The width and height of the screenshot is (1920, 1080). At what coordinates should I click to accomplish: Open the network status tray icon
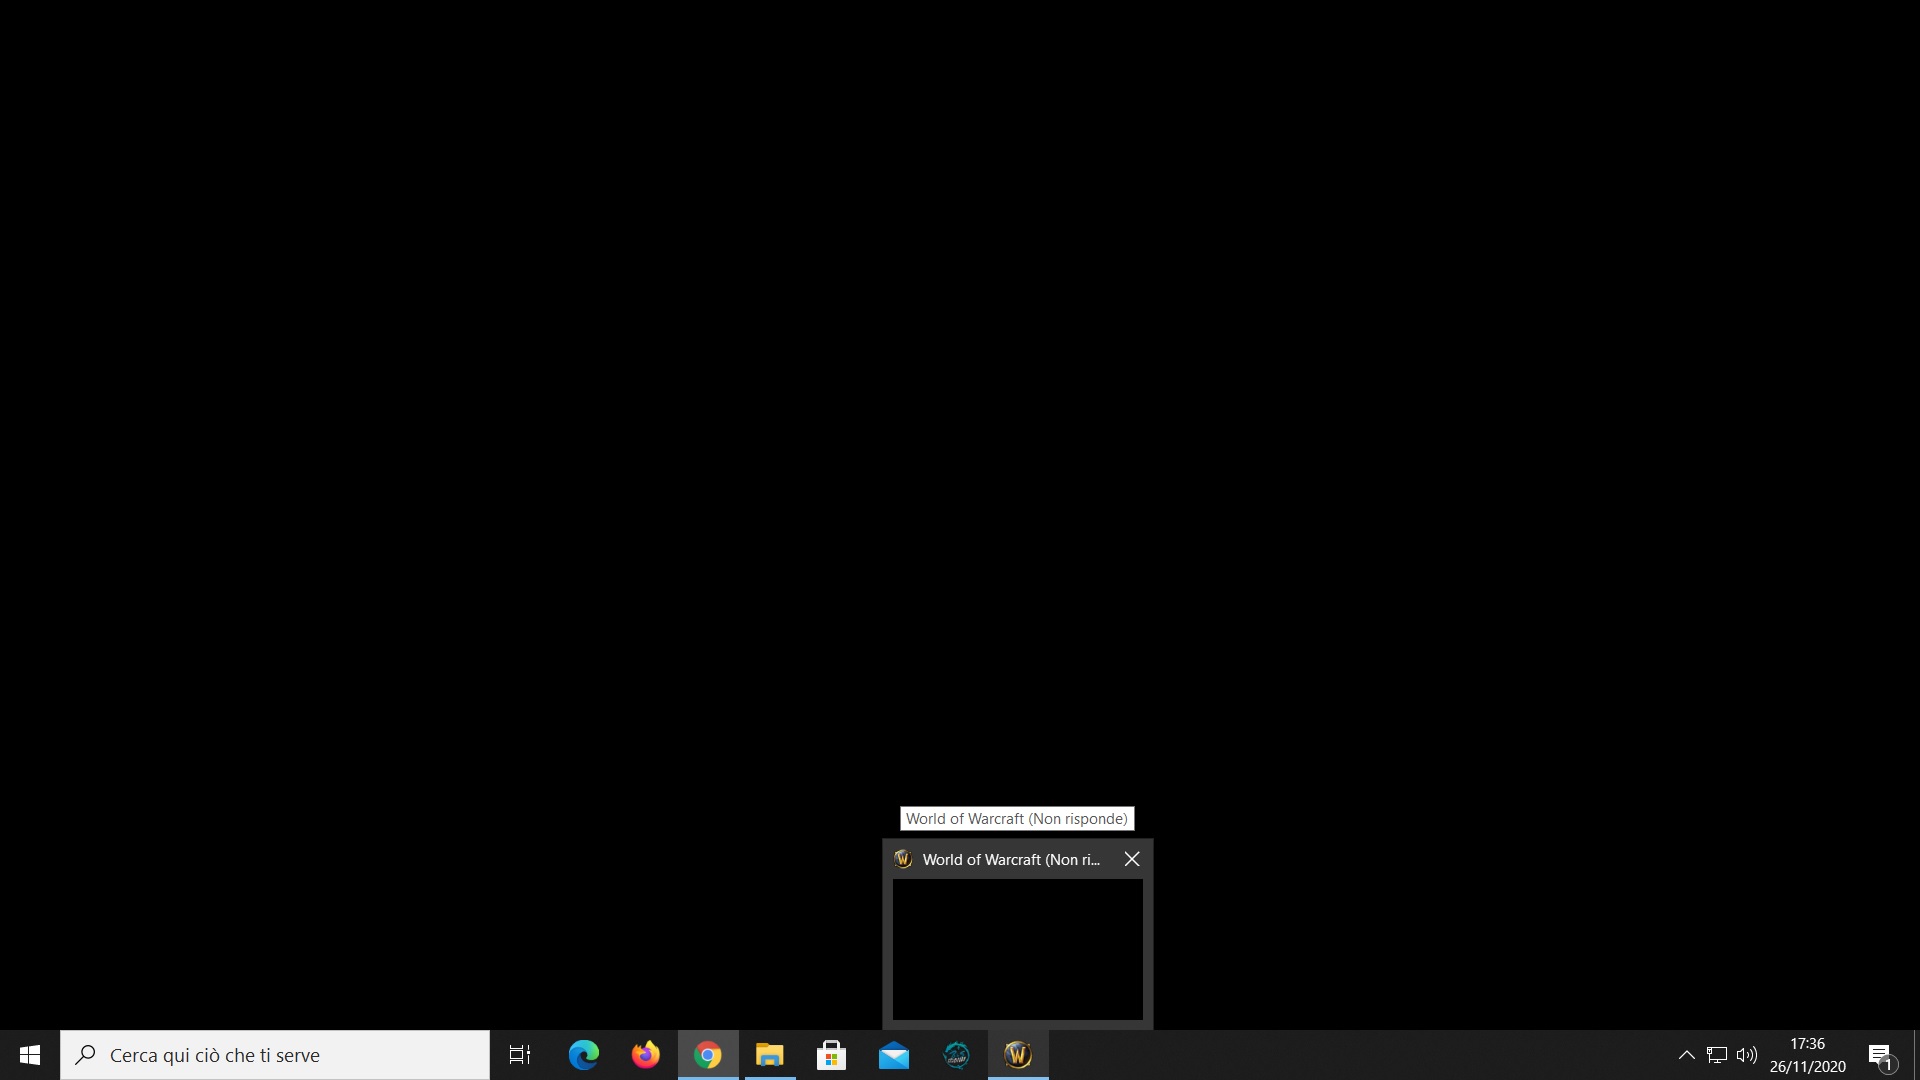1717,1055
